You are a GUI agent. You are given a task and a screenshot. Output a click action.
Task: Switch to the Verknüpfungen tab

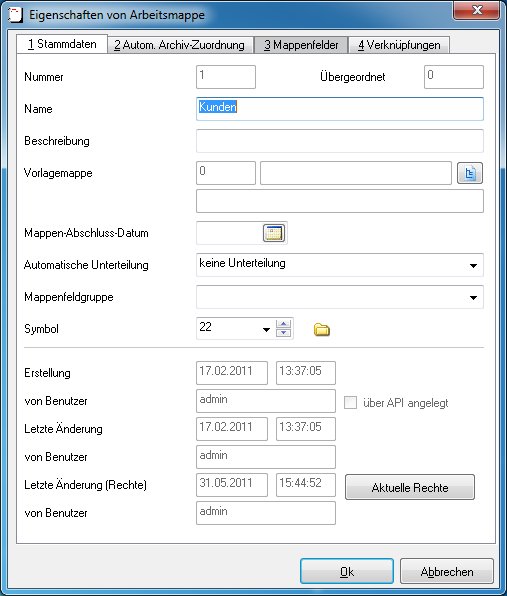399,45
